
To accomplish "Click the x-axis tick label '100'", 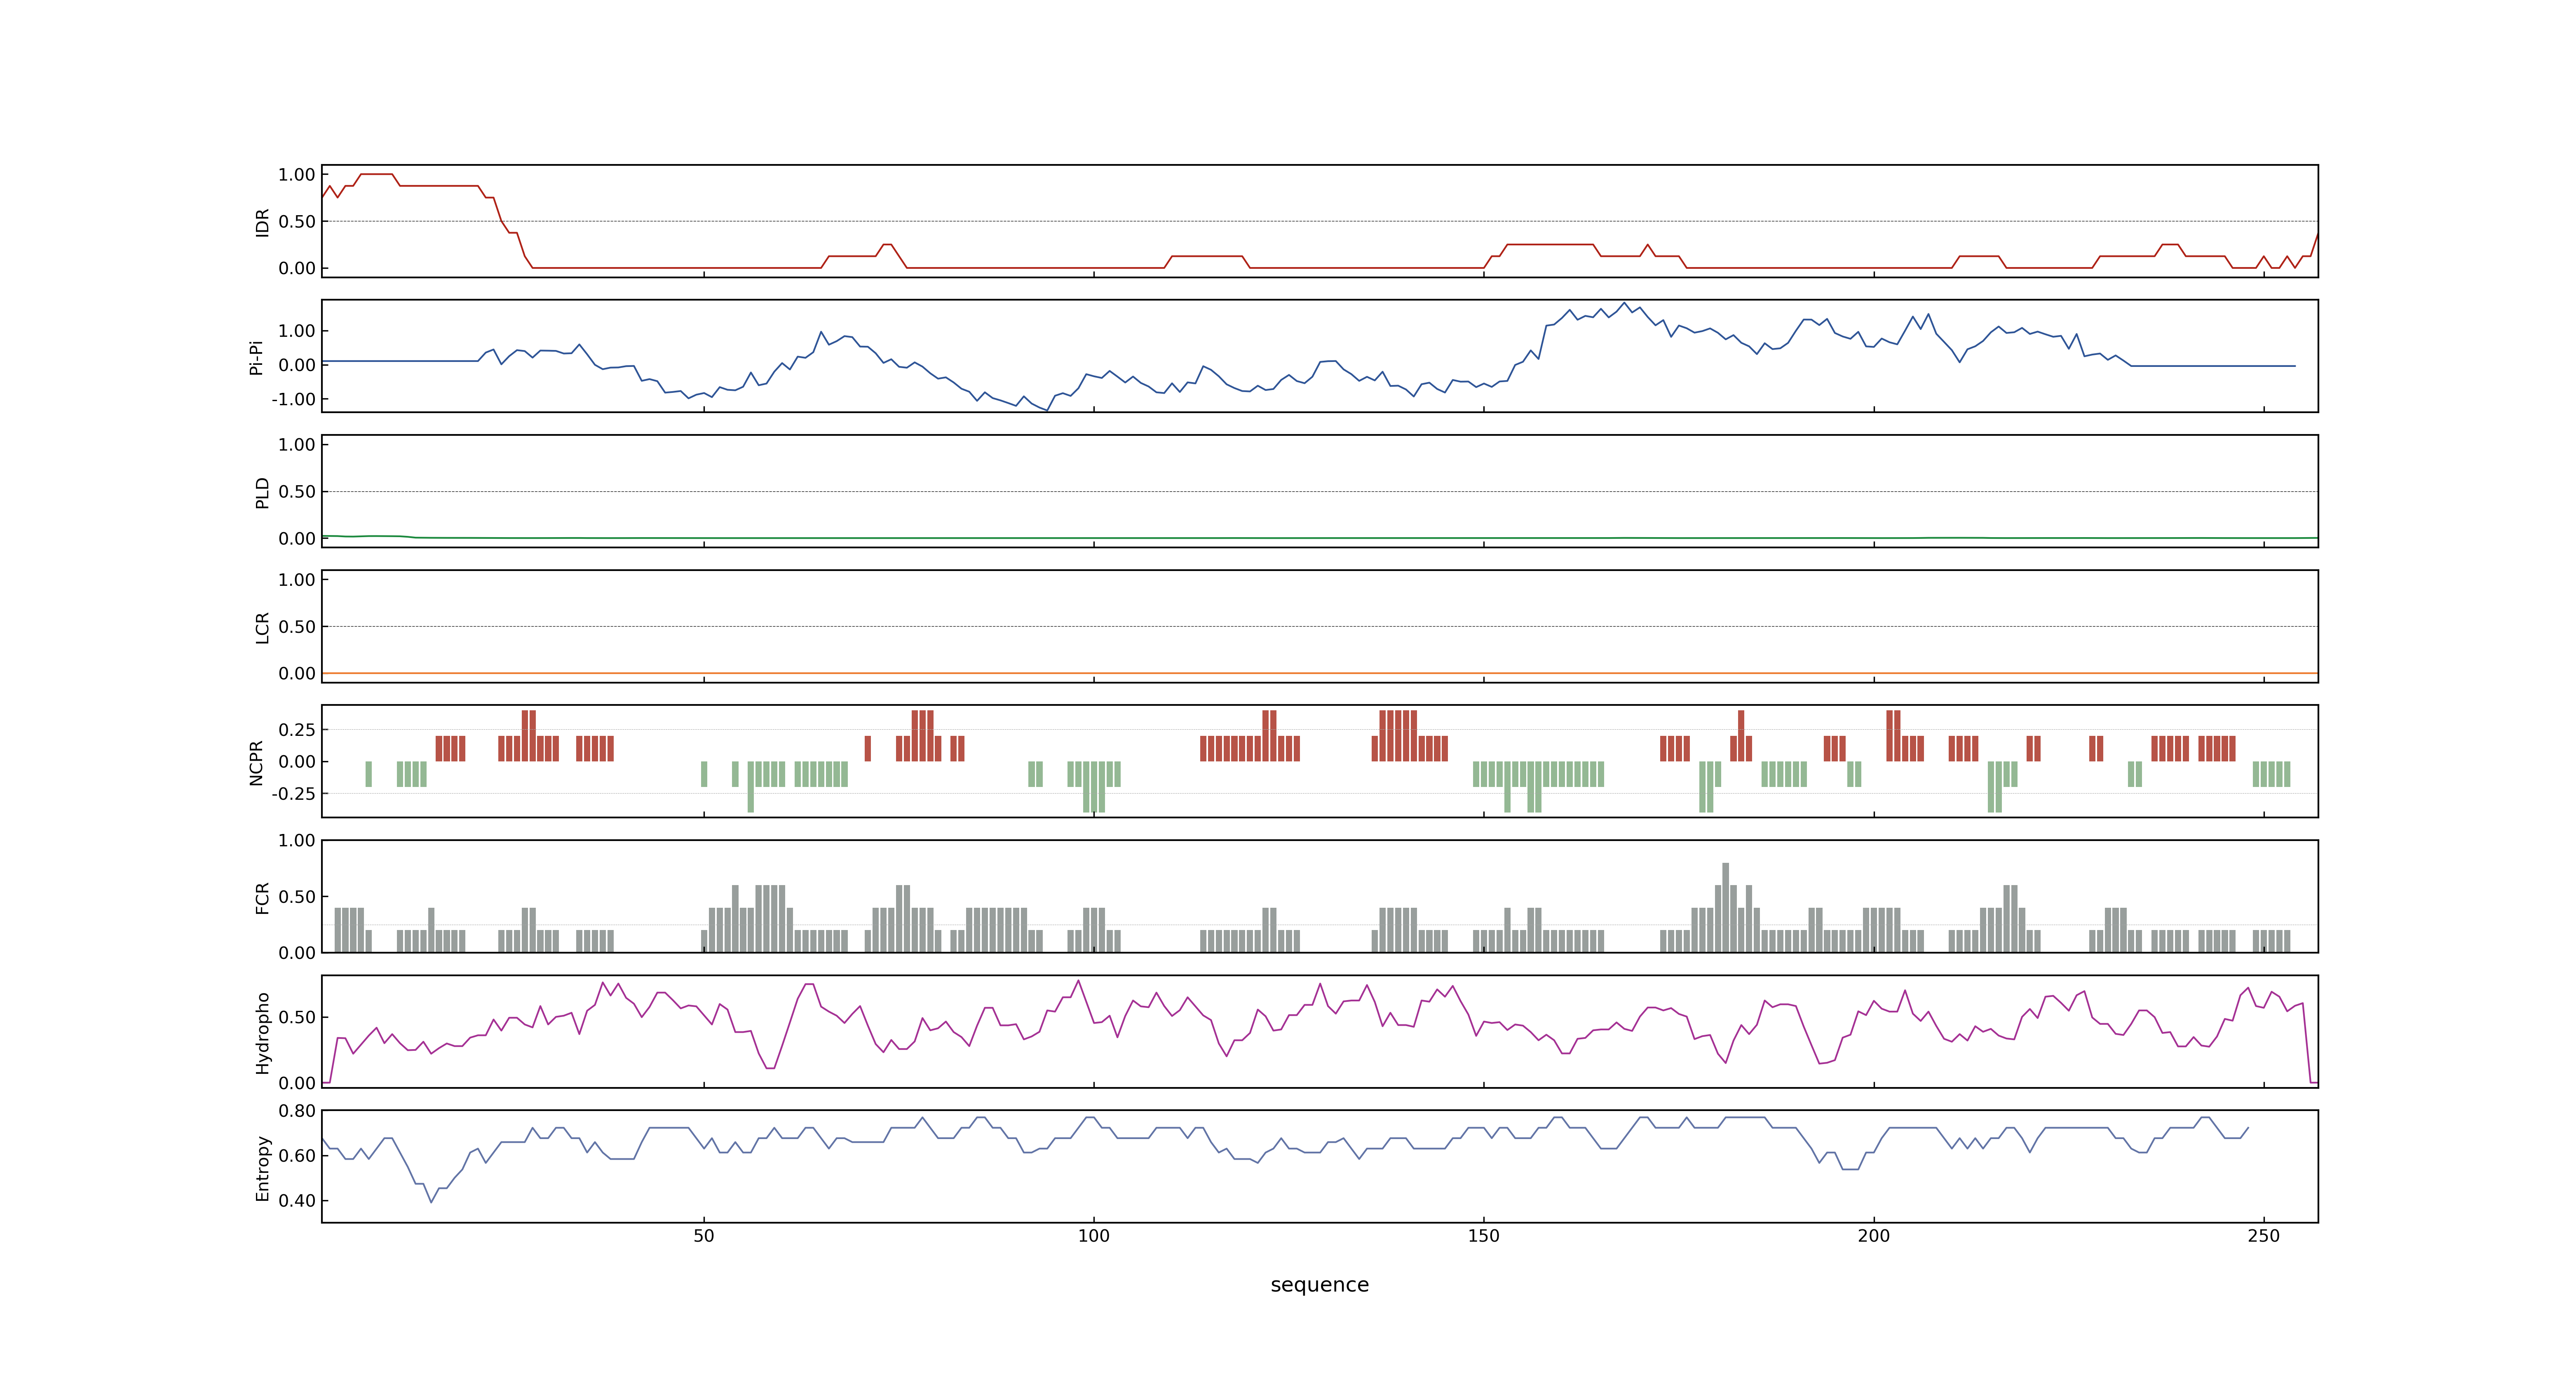I will (1093, 1236).
